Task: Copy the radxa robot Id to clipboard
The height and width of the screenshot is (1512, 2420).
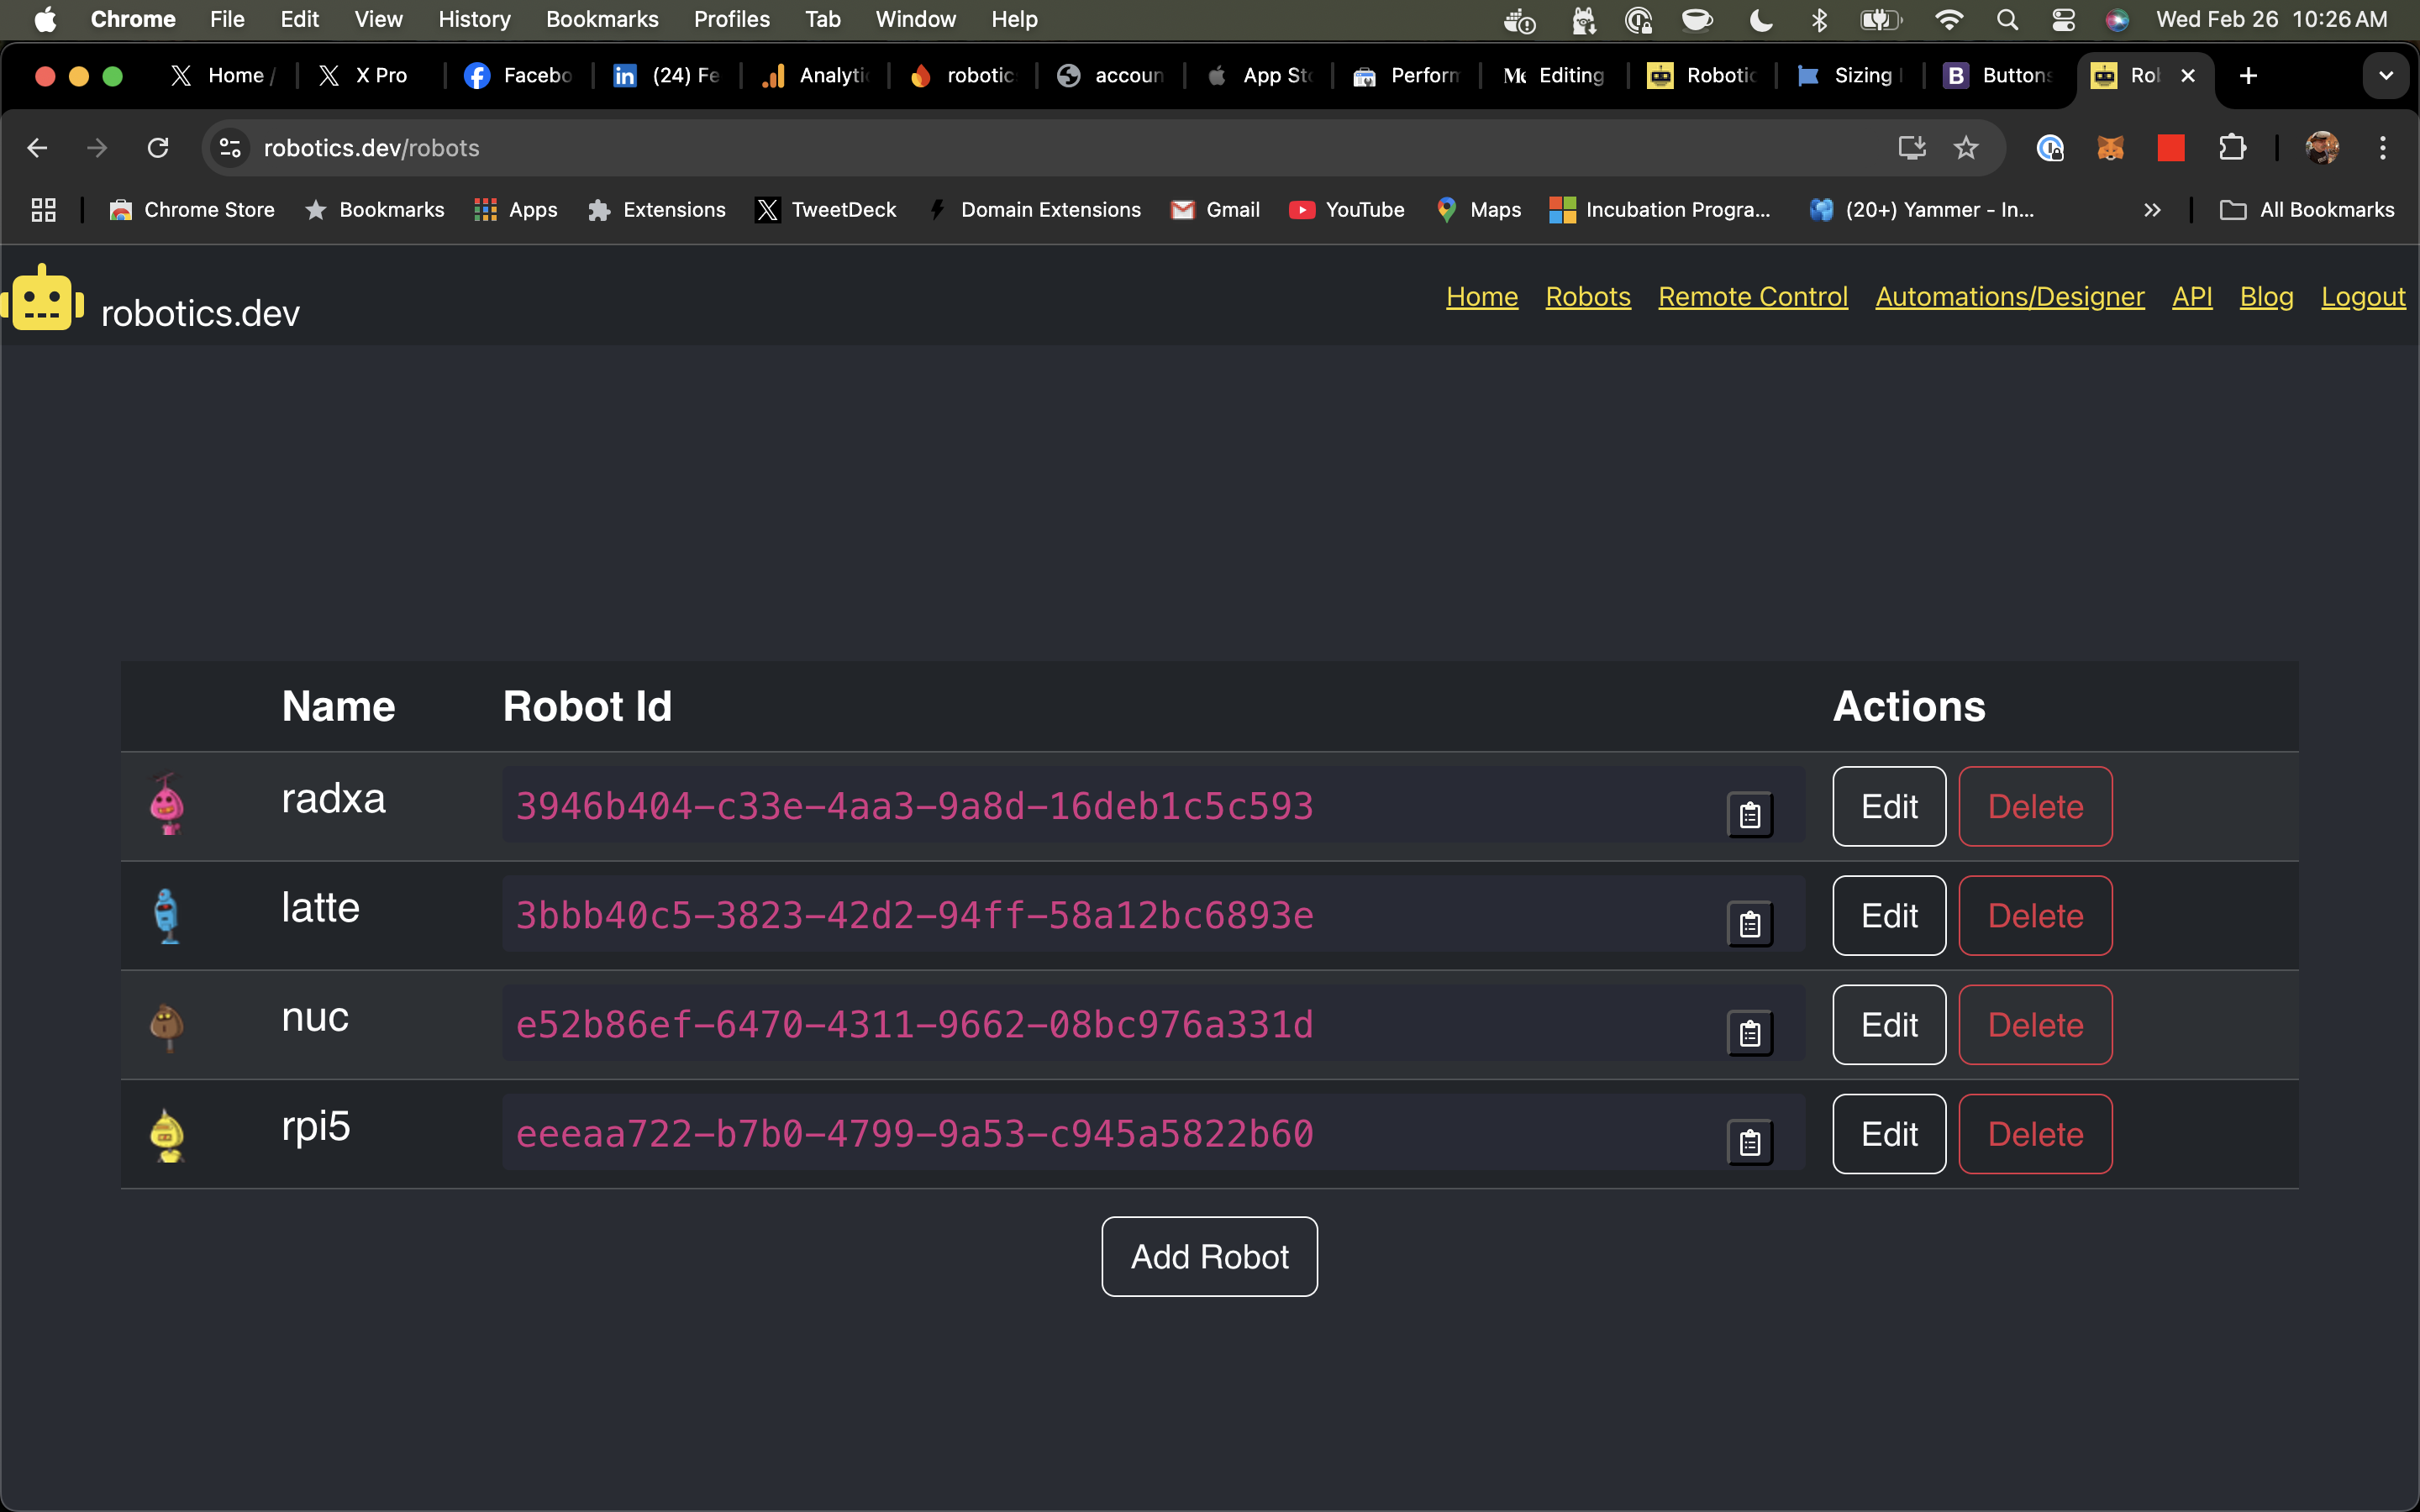Action: click(1749, 814)
